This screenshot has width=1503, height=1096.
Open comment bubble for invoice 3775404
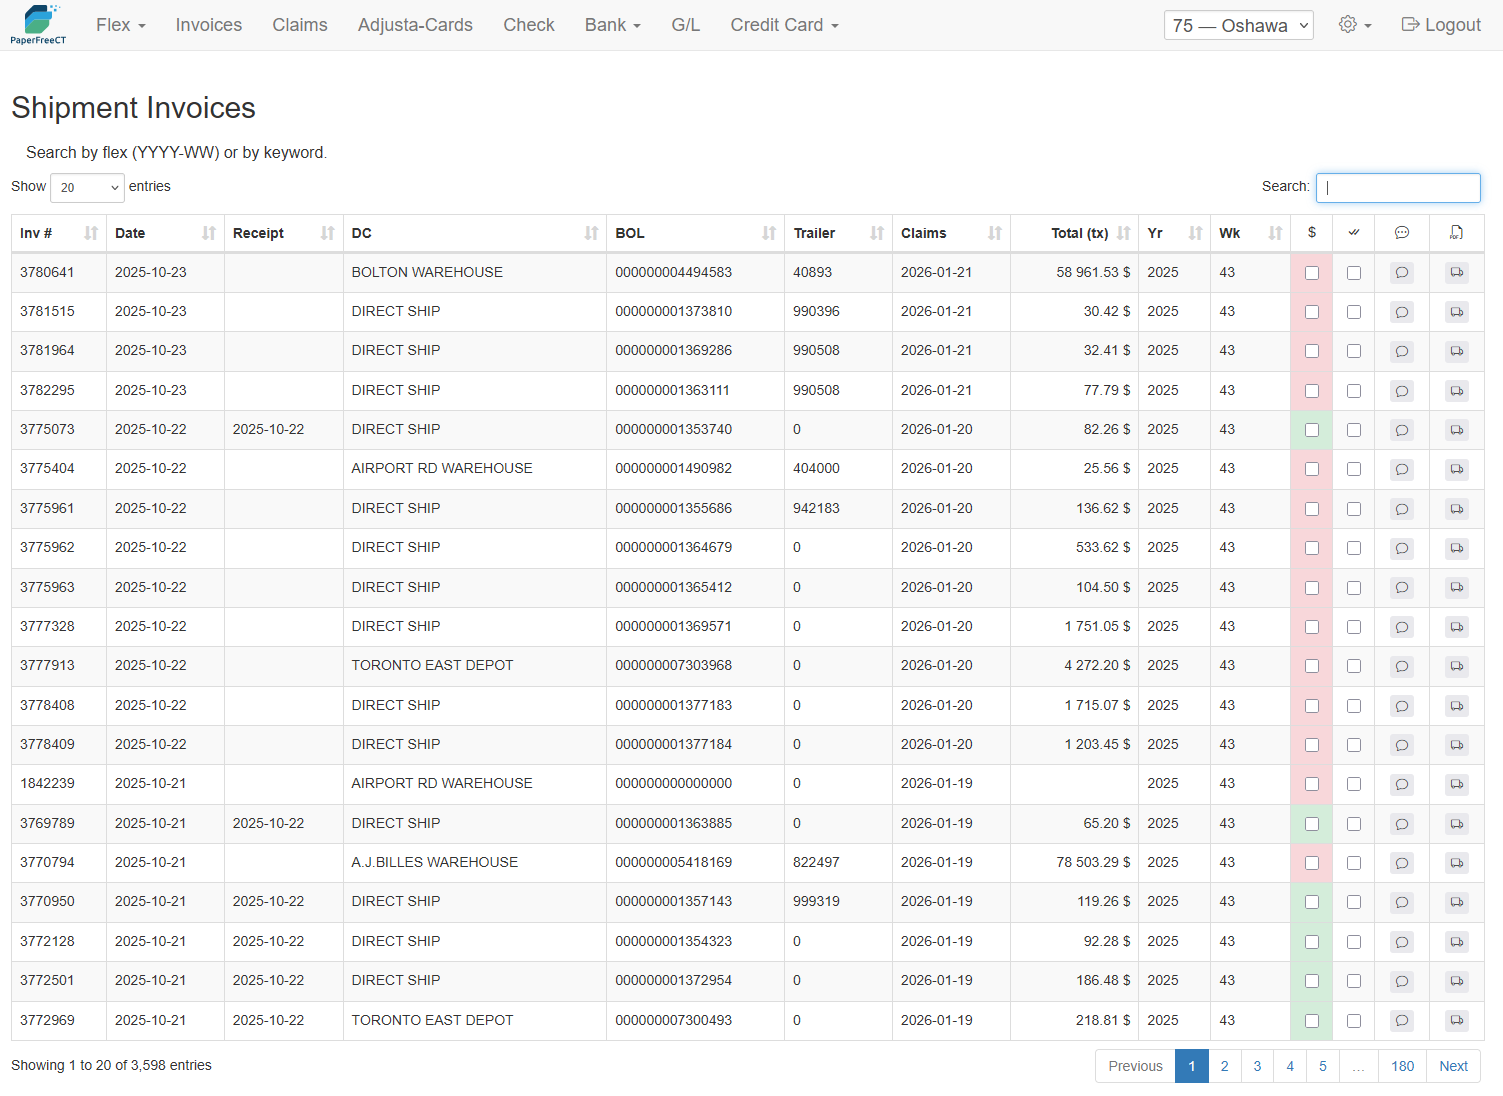pos(1401,469)
